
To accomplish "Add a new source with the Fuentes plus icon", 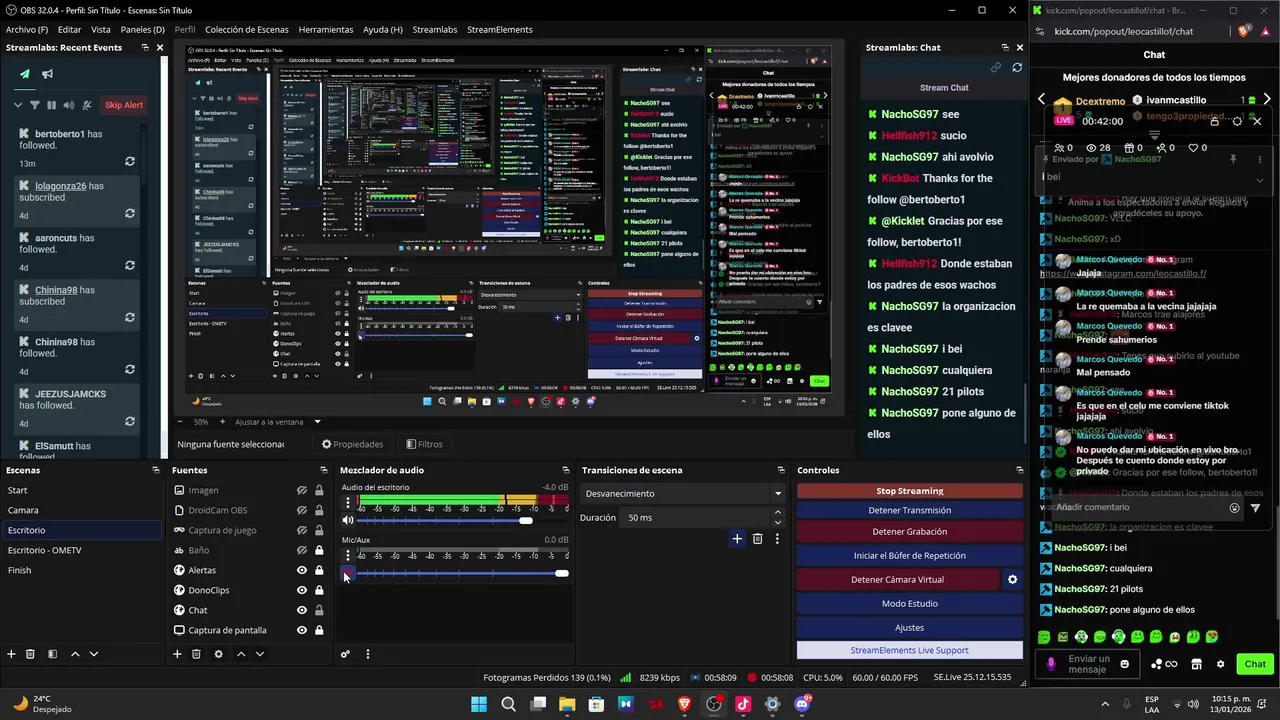I will (177, 654).
